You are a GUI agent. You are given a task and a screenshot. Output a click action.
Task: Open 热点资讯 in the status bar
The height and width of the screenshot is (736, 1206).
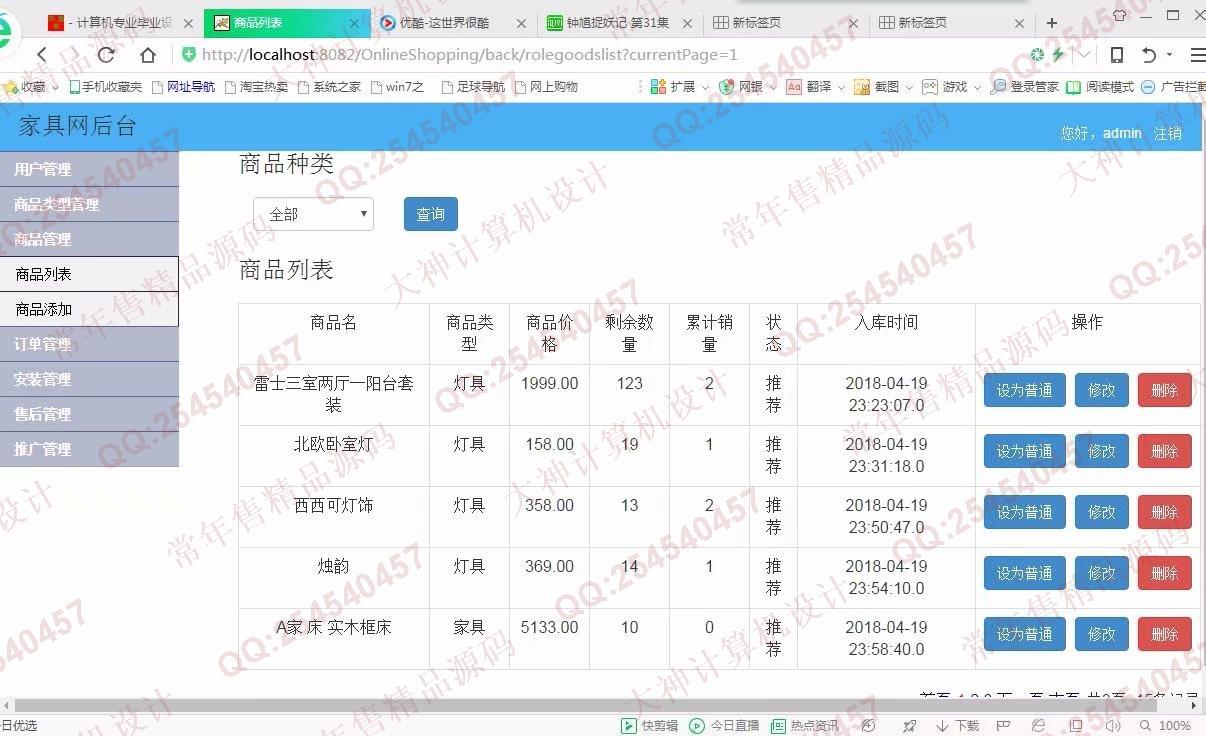coord(805,726)
